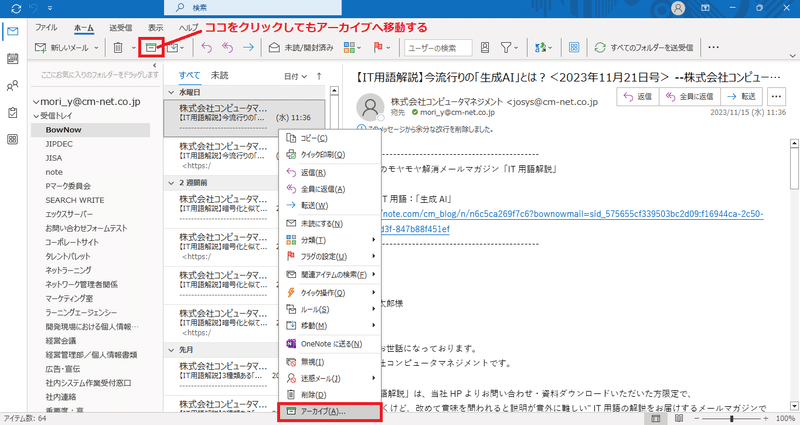This screenshot has width=800, height=425.
Task: Click the 転送 button in the reading pane
Action: click(x=741, y=96)
